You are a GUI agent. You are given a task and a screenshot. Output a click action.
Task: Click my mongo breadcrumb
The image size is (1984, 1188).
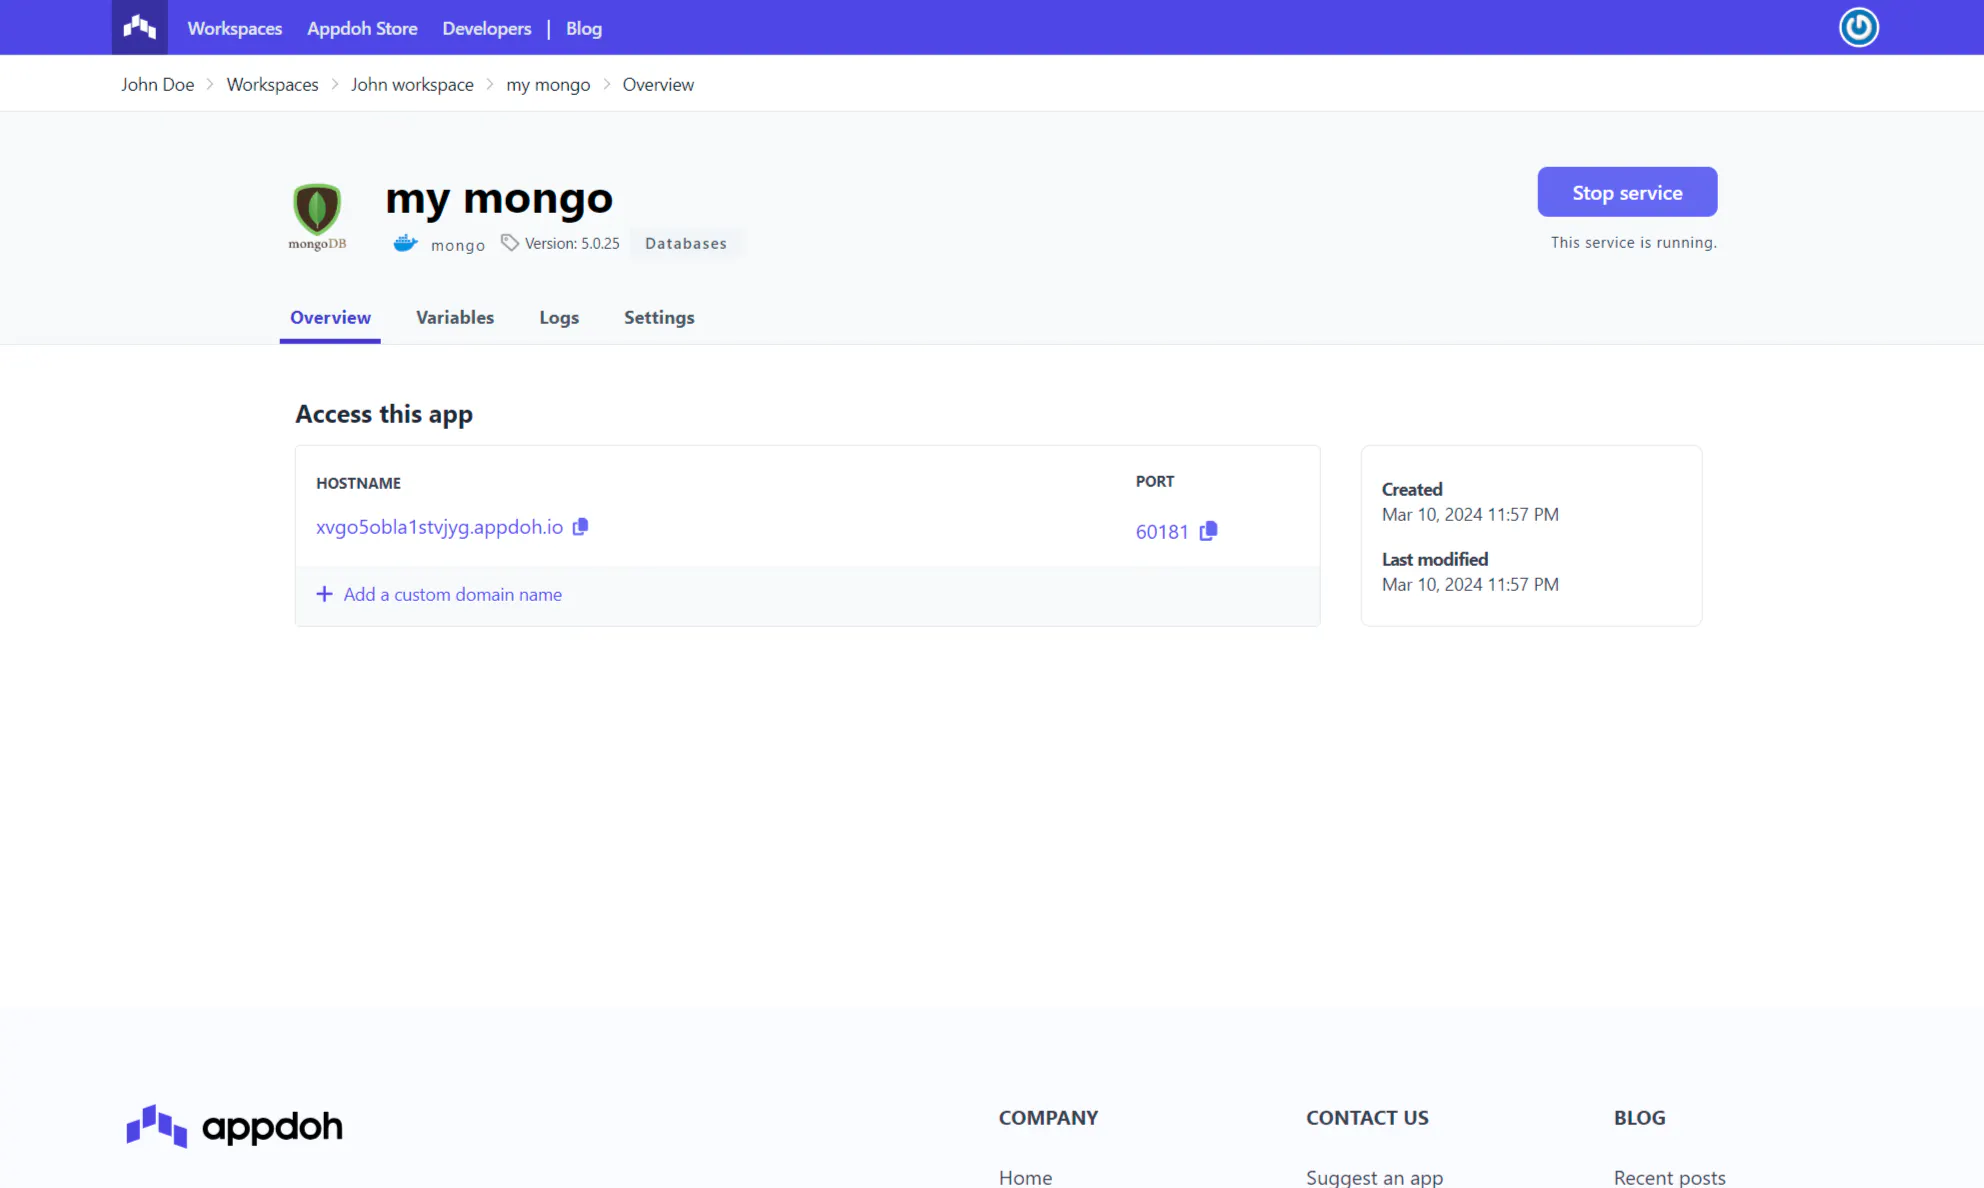548,85
